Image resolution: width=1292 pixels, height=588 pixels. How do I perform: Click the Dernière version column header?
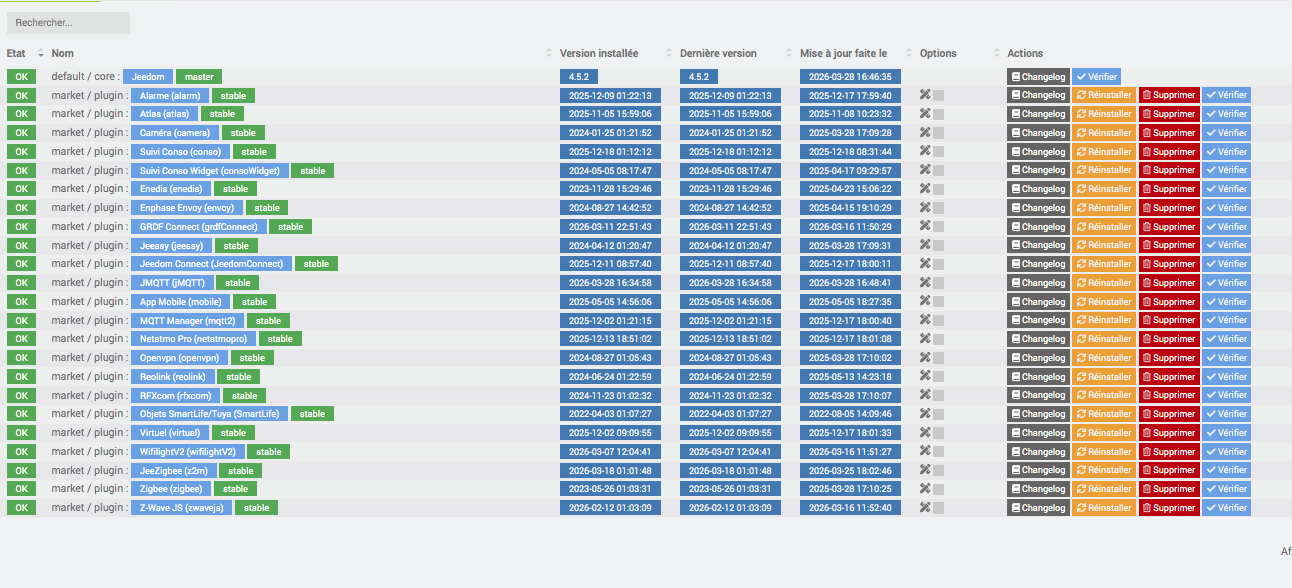tap(718, 53)
